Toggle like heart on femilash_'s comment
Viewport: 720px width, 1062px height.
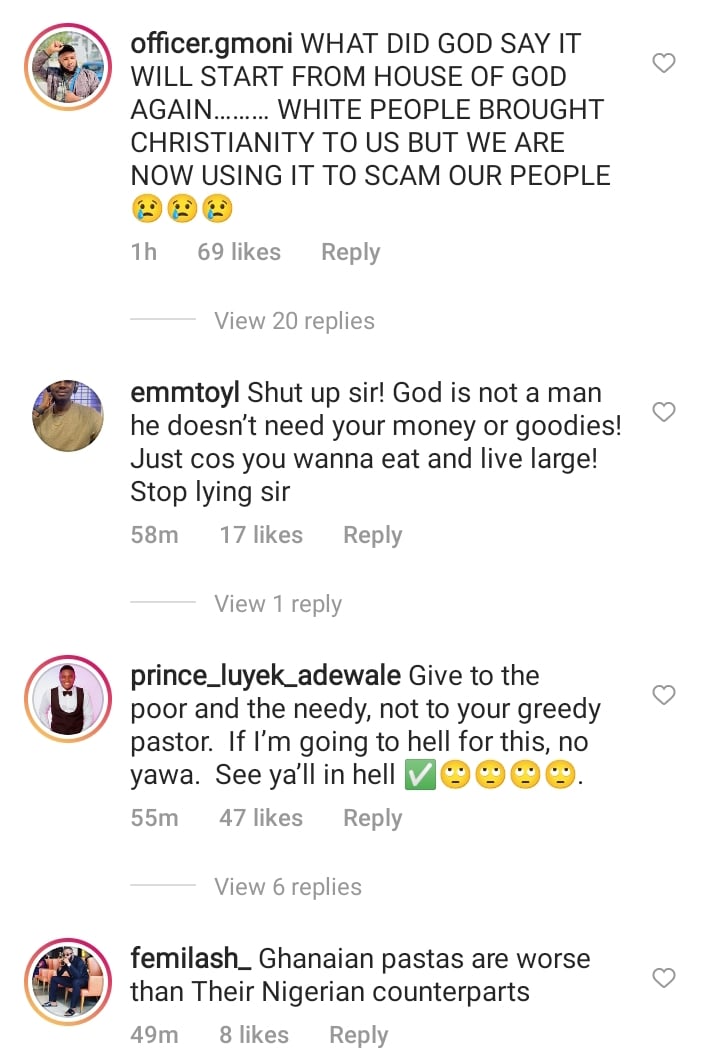point(664,978)
